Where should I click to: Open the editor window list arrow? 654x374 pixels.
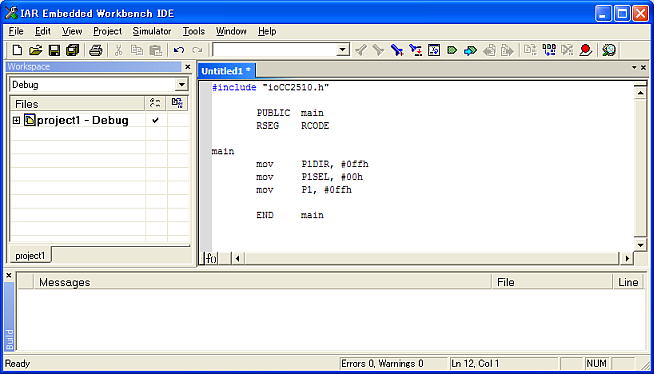[634, 67]
